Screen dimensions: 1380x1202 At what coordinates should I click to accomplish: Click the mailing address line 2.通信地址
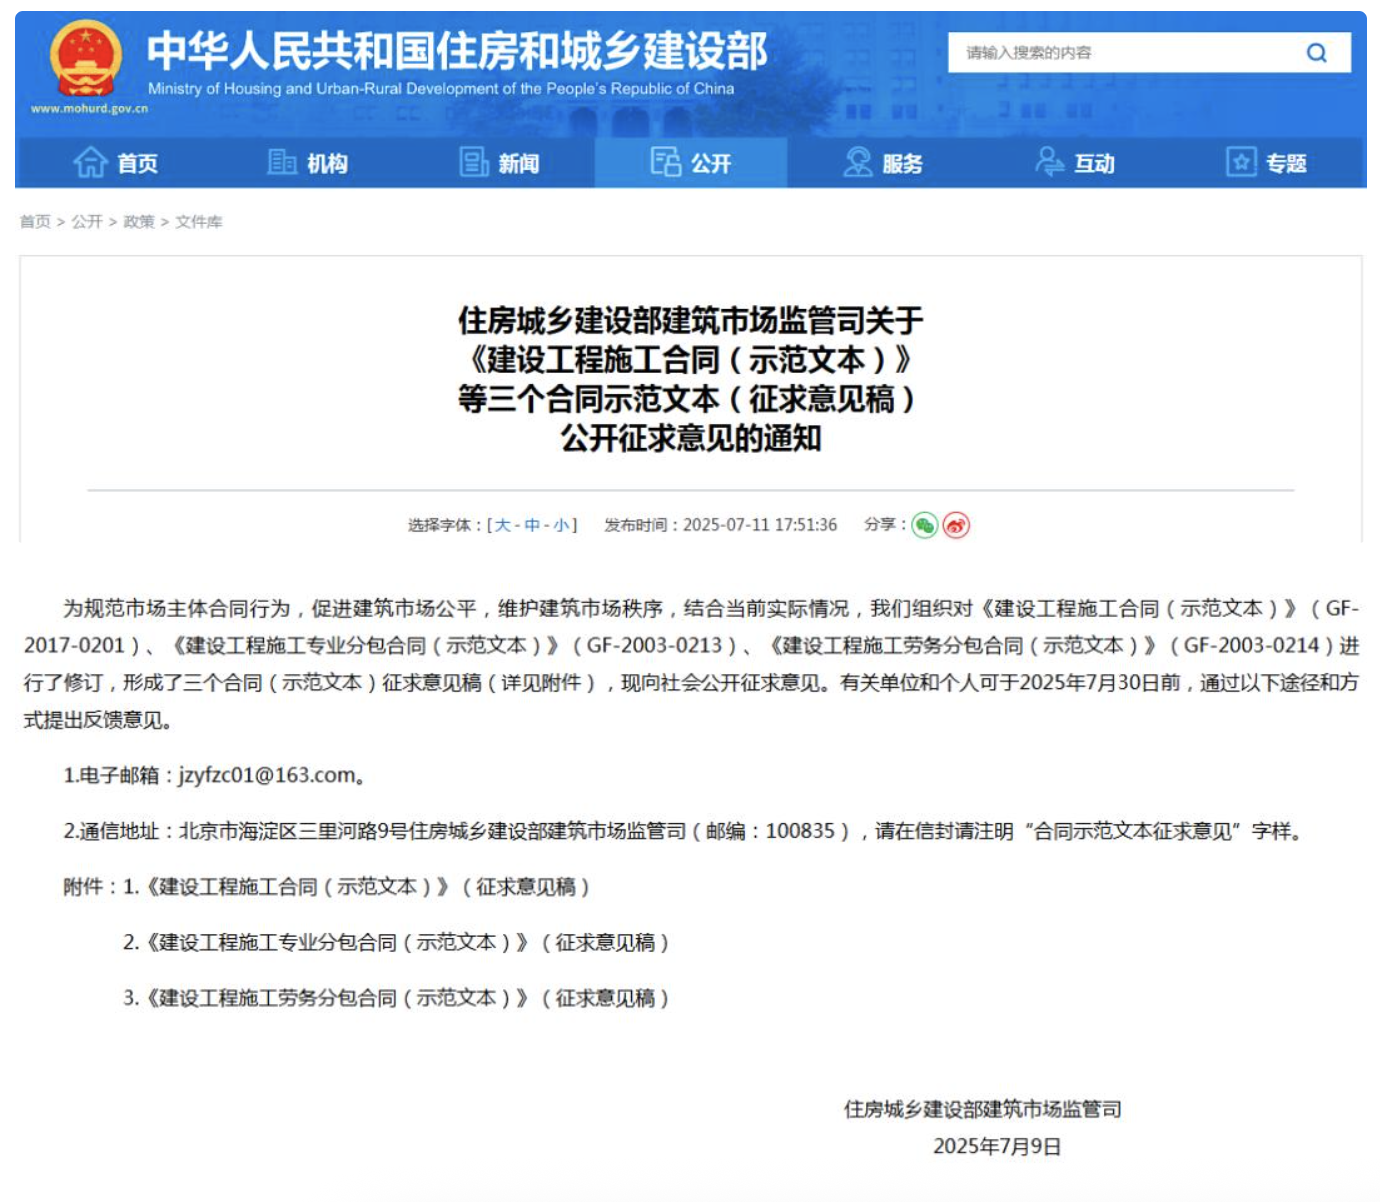[x=683, y=832]
